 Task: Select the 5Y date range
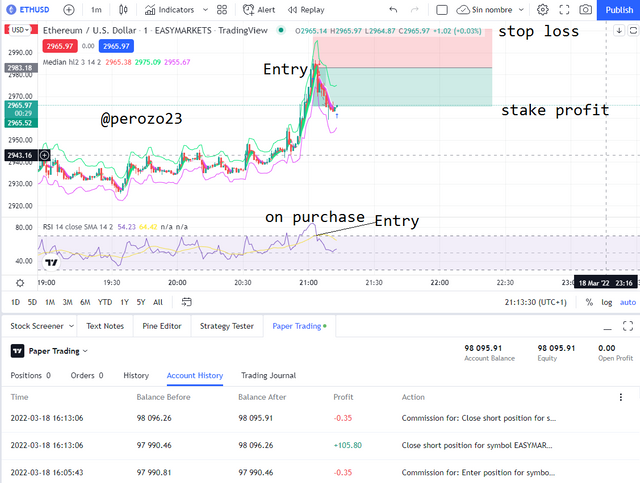coord(141,302)
